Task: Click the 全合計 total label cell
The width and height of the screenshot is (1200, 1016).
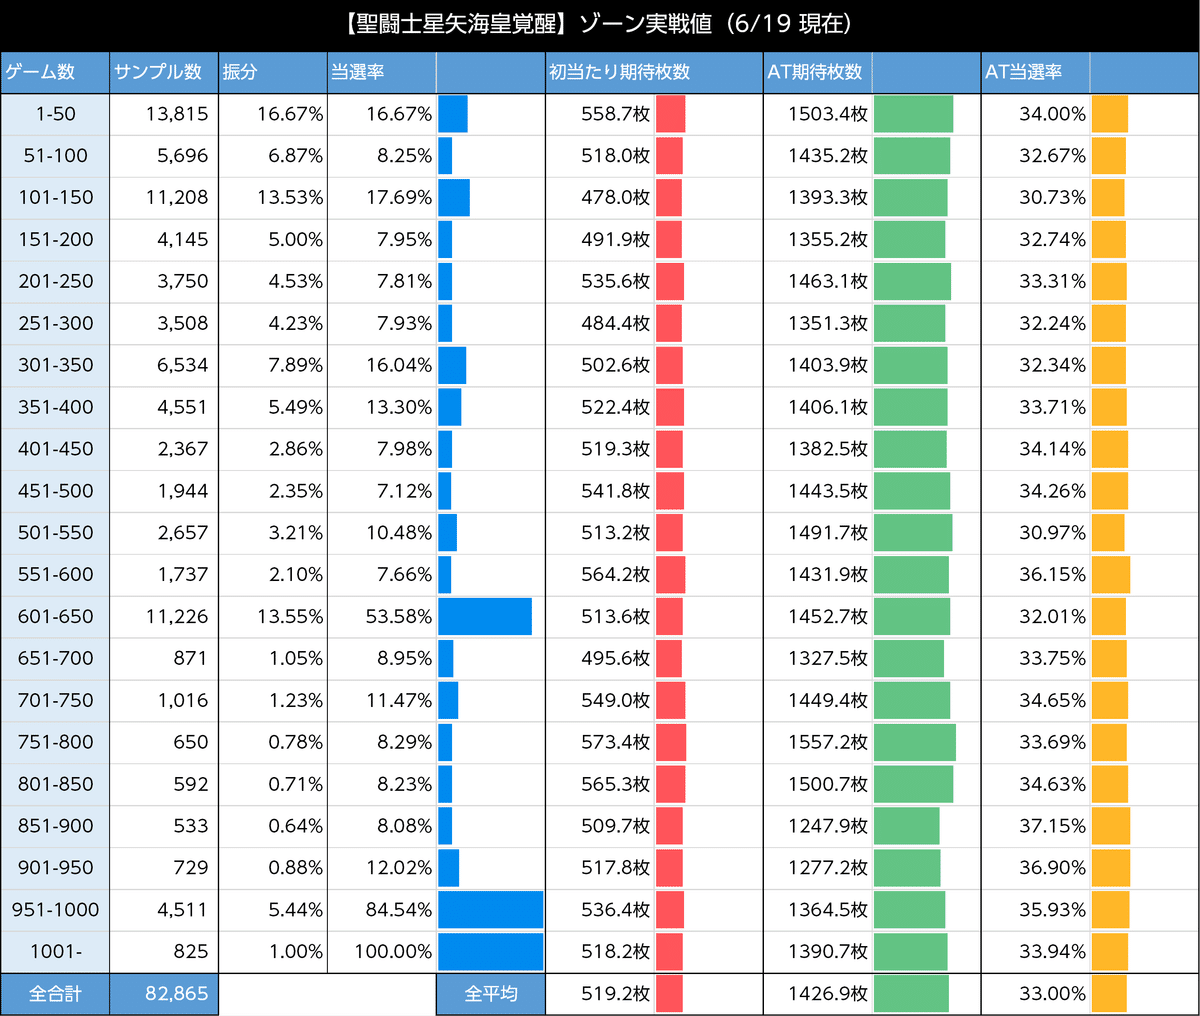Action: [x=55, y=993]
